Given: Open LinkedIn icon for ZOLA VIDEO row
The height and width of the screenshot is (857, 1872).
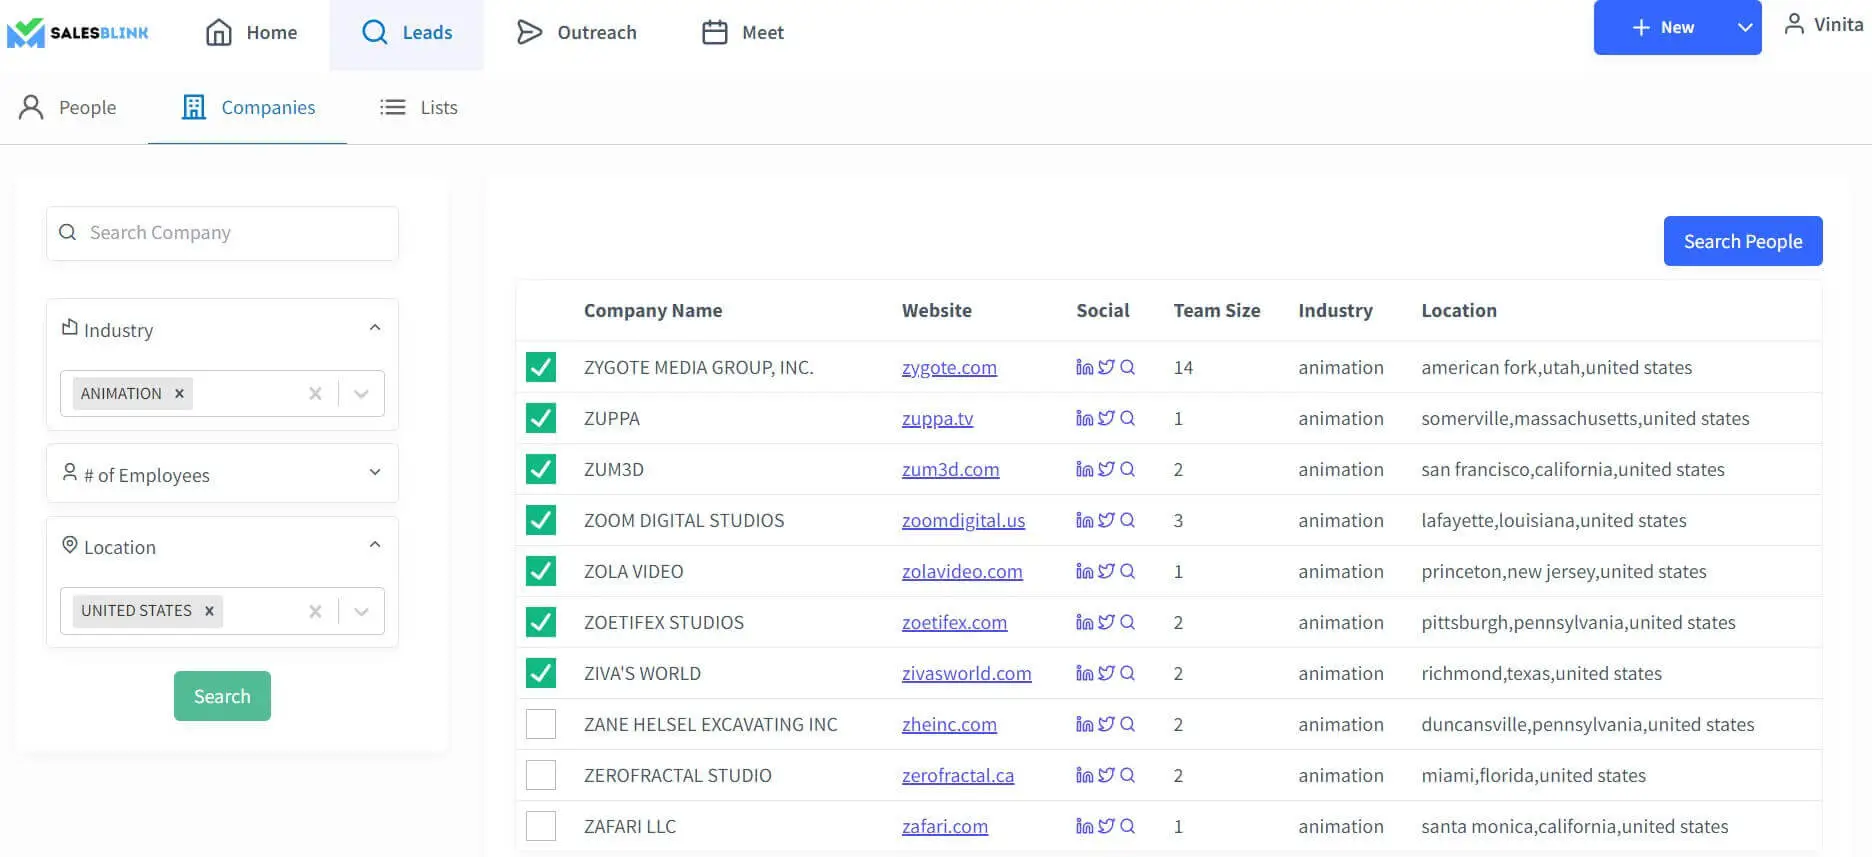Looking at the screenshot, I should click(1084, 571).
